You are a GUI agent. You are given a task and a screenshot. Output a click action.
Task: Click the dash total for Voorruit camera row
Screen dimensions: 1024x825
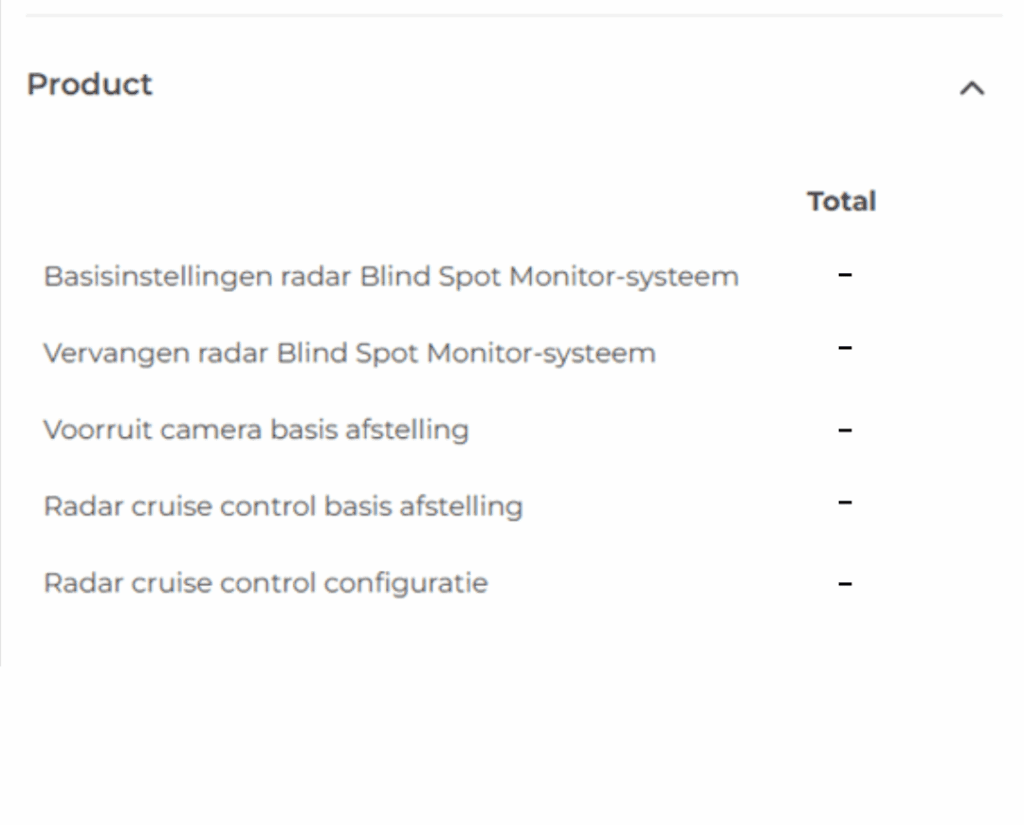845,430
